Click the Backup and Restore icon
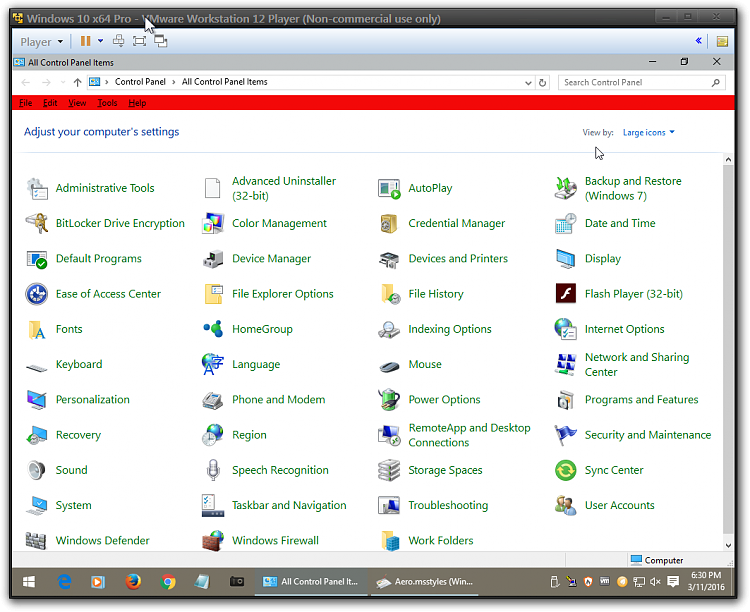Screen dimensions: 750x612 (x=565, y=189)
